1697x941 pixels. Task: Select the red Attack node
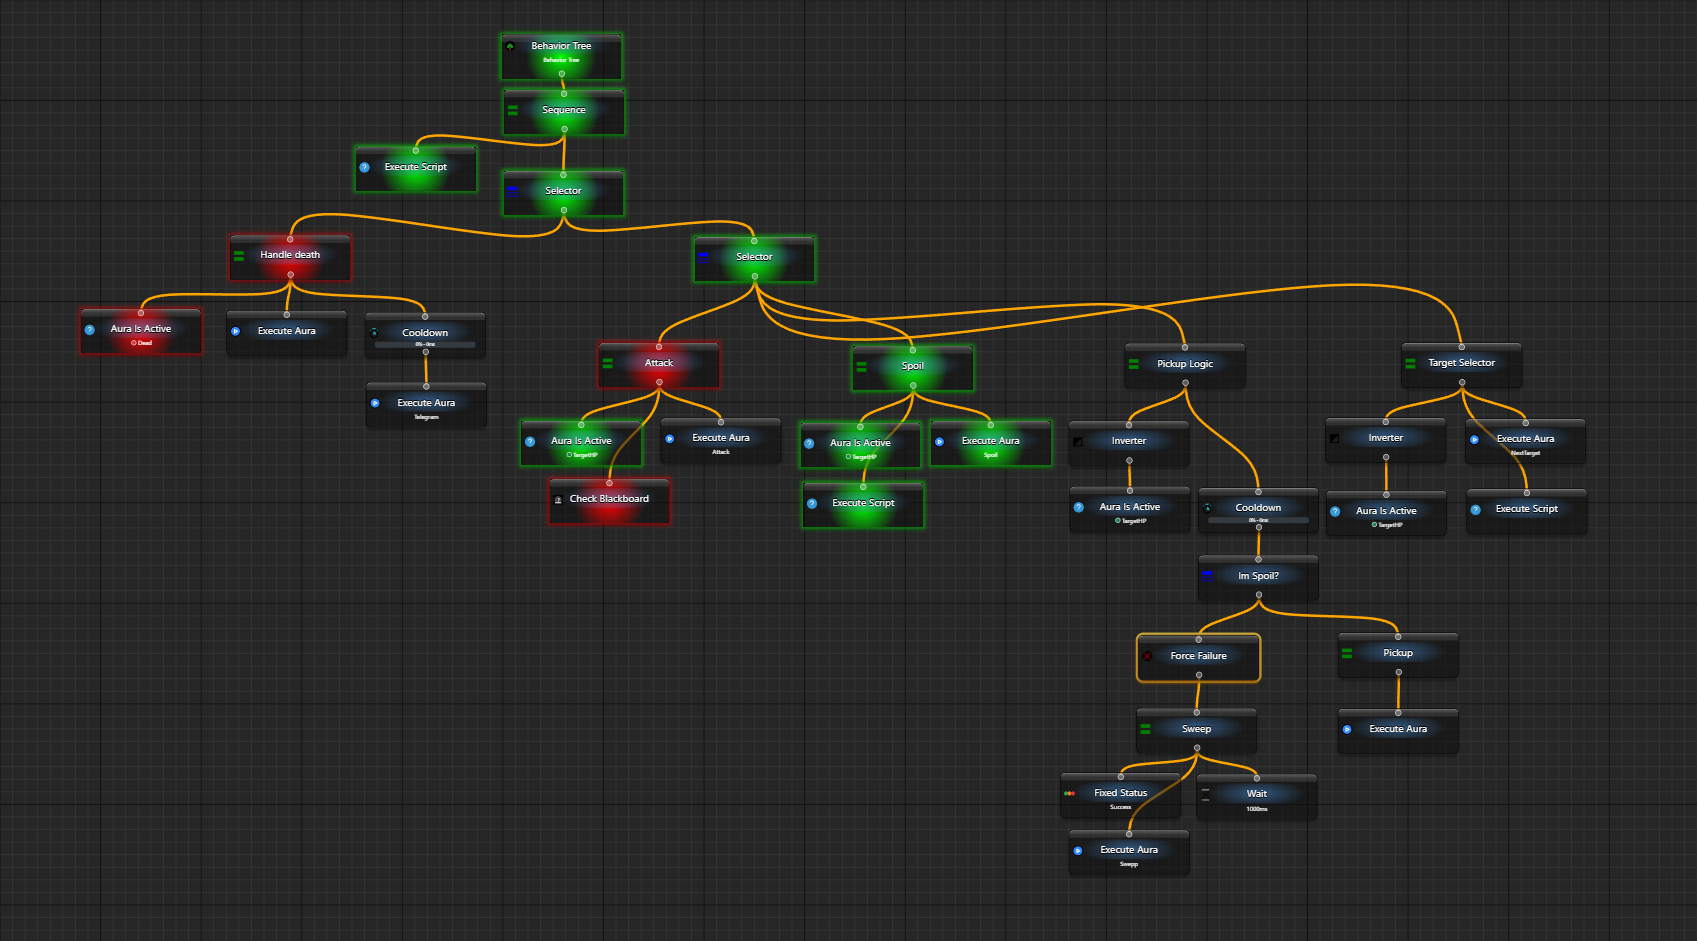659,366
